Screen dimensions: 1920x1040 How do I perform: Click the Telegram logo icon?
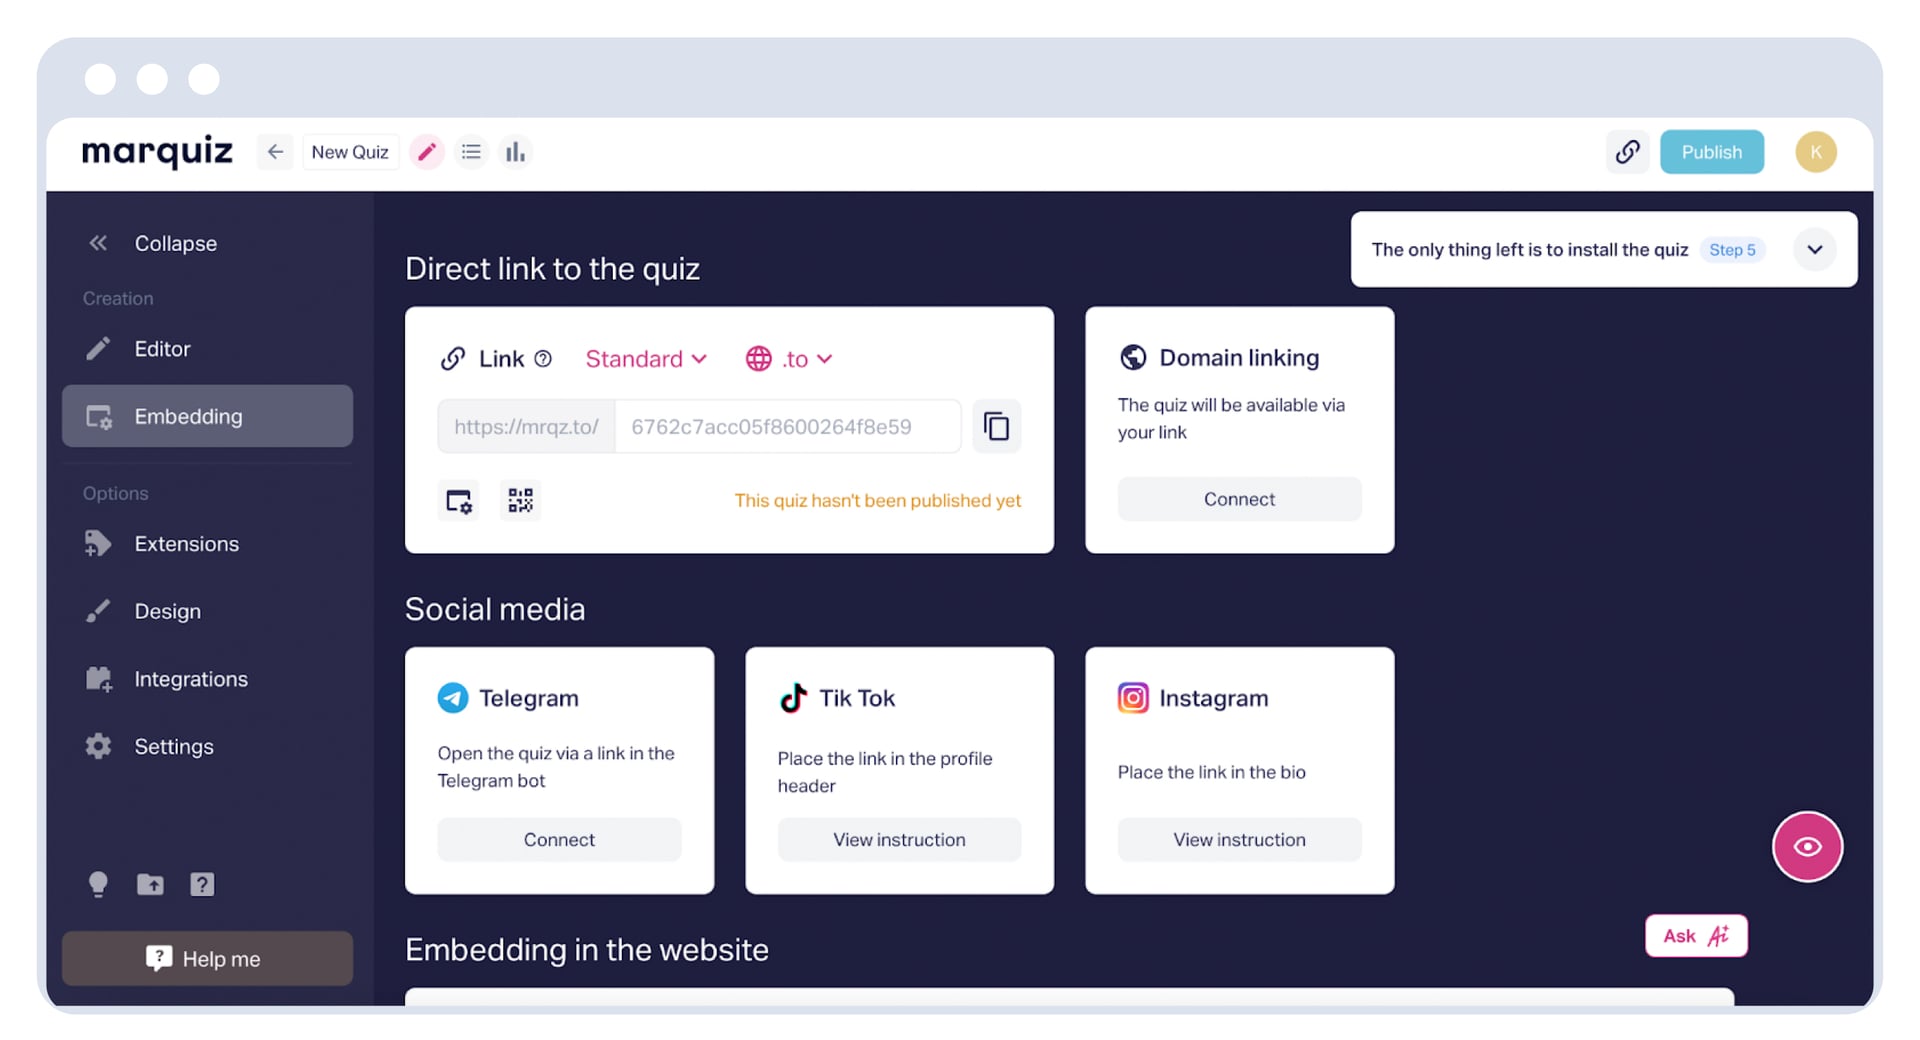(x=453, y=698)
